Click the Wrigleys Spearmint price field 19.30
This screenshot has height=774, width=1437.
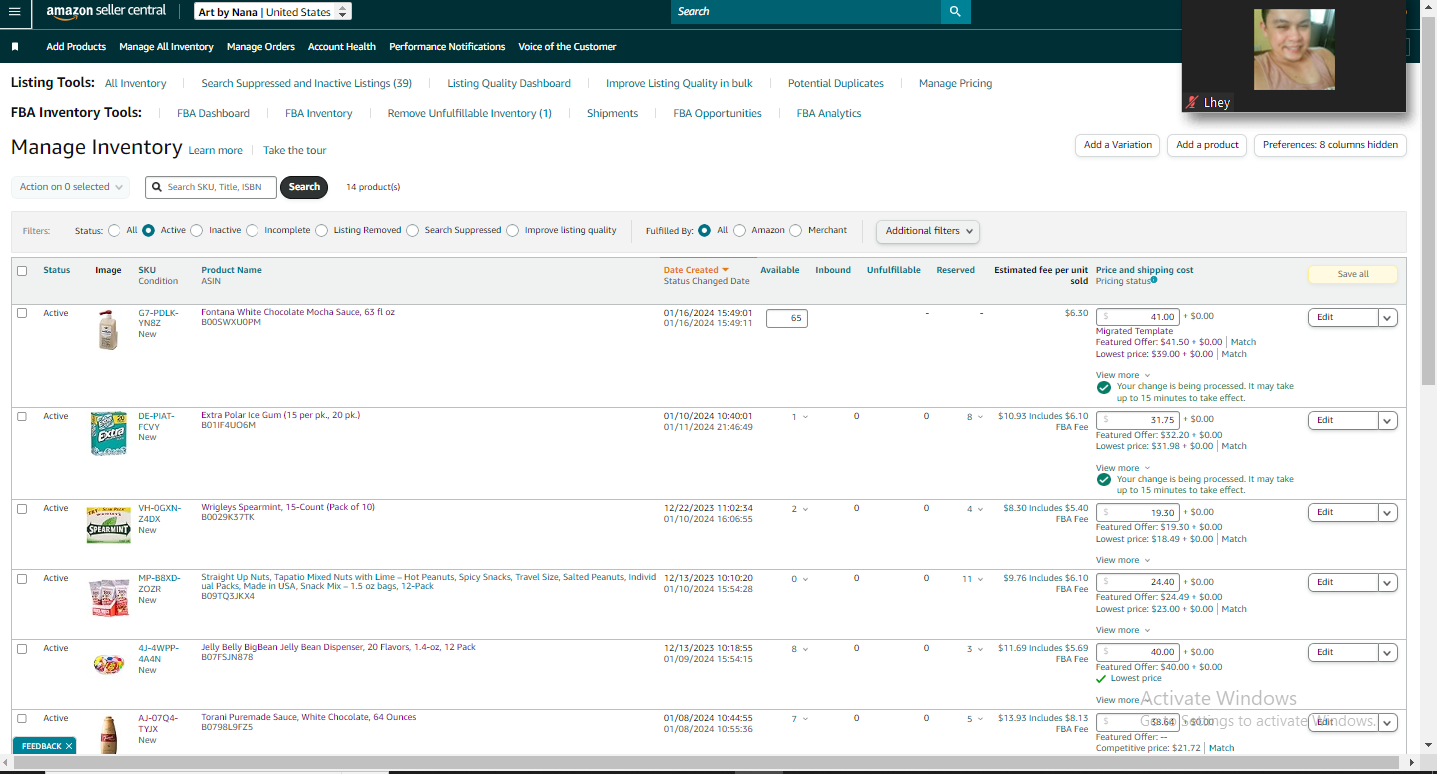click(1138, 512)
